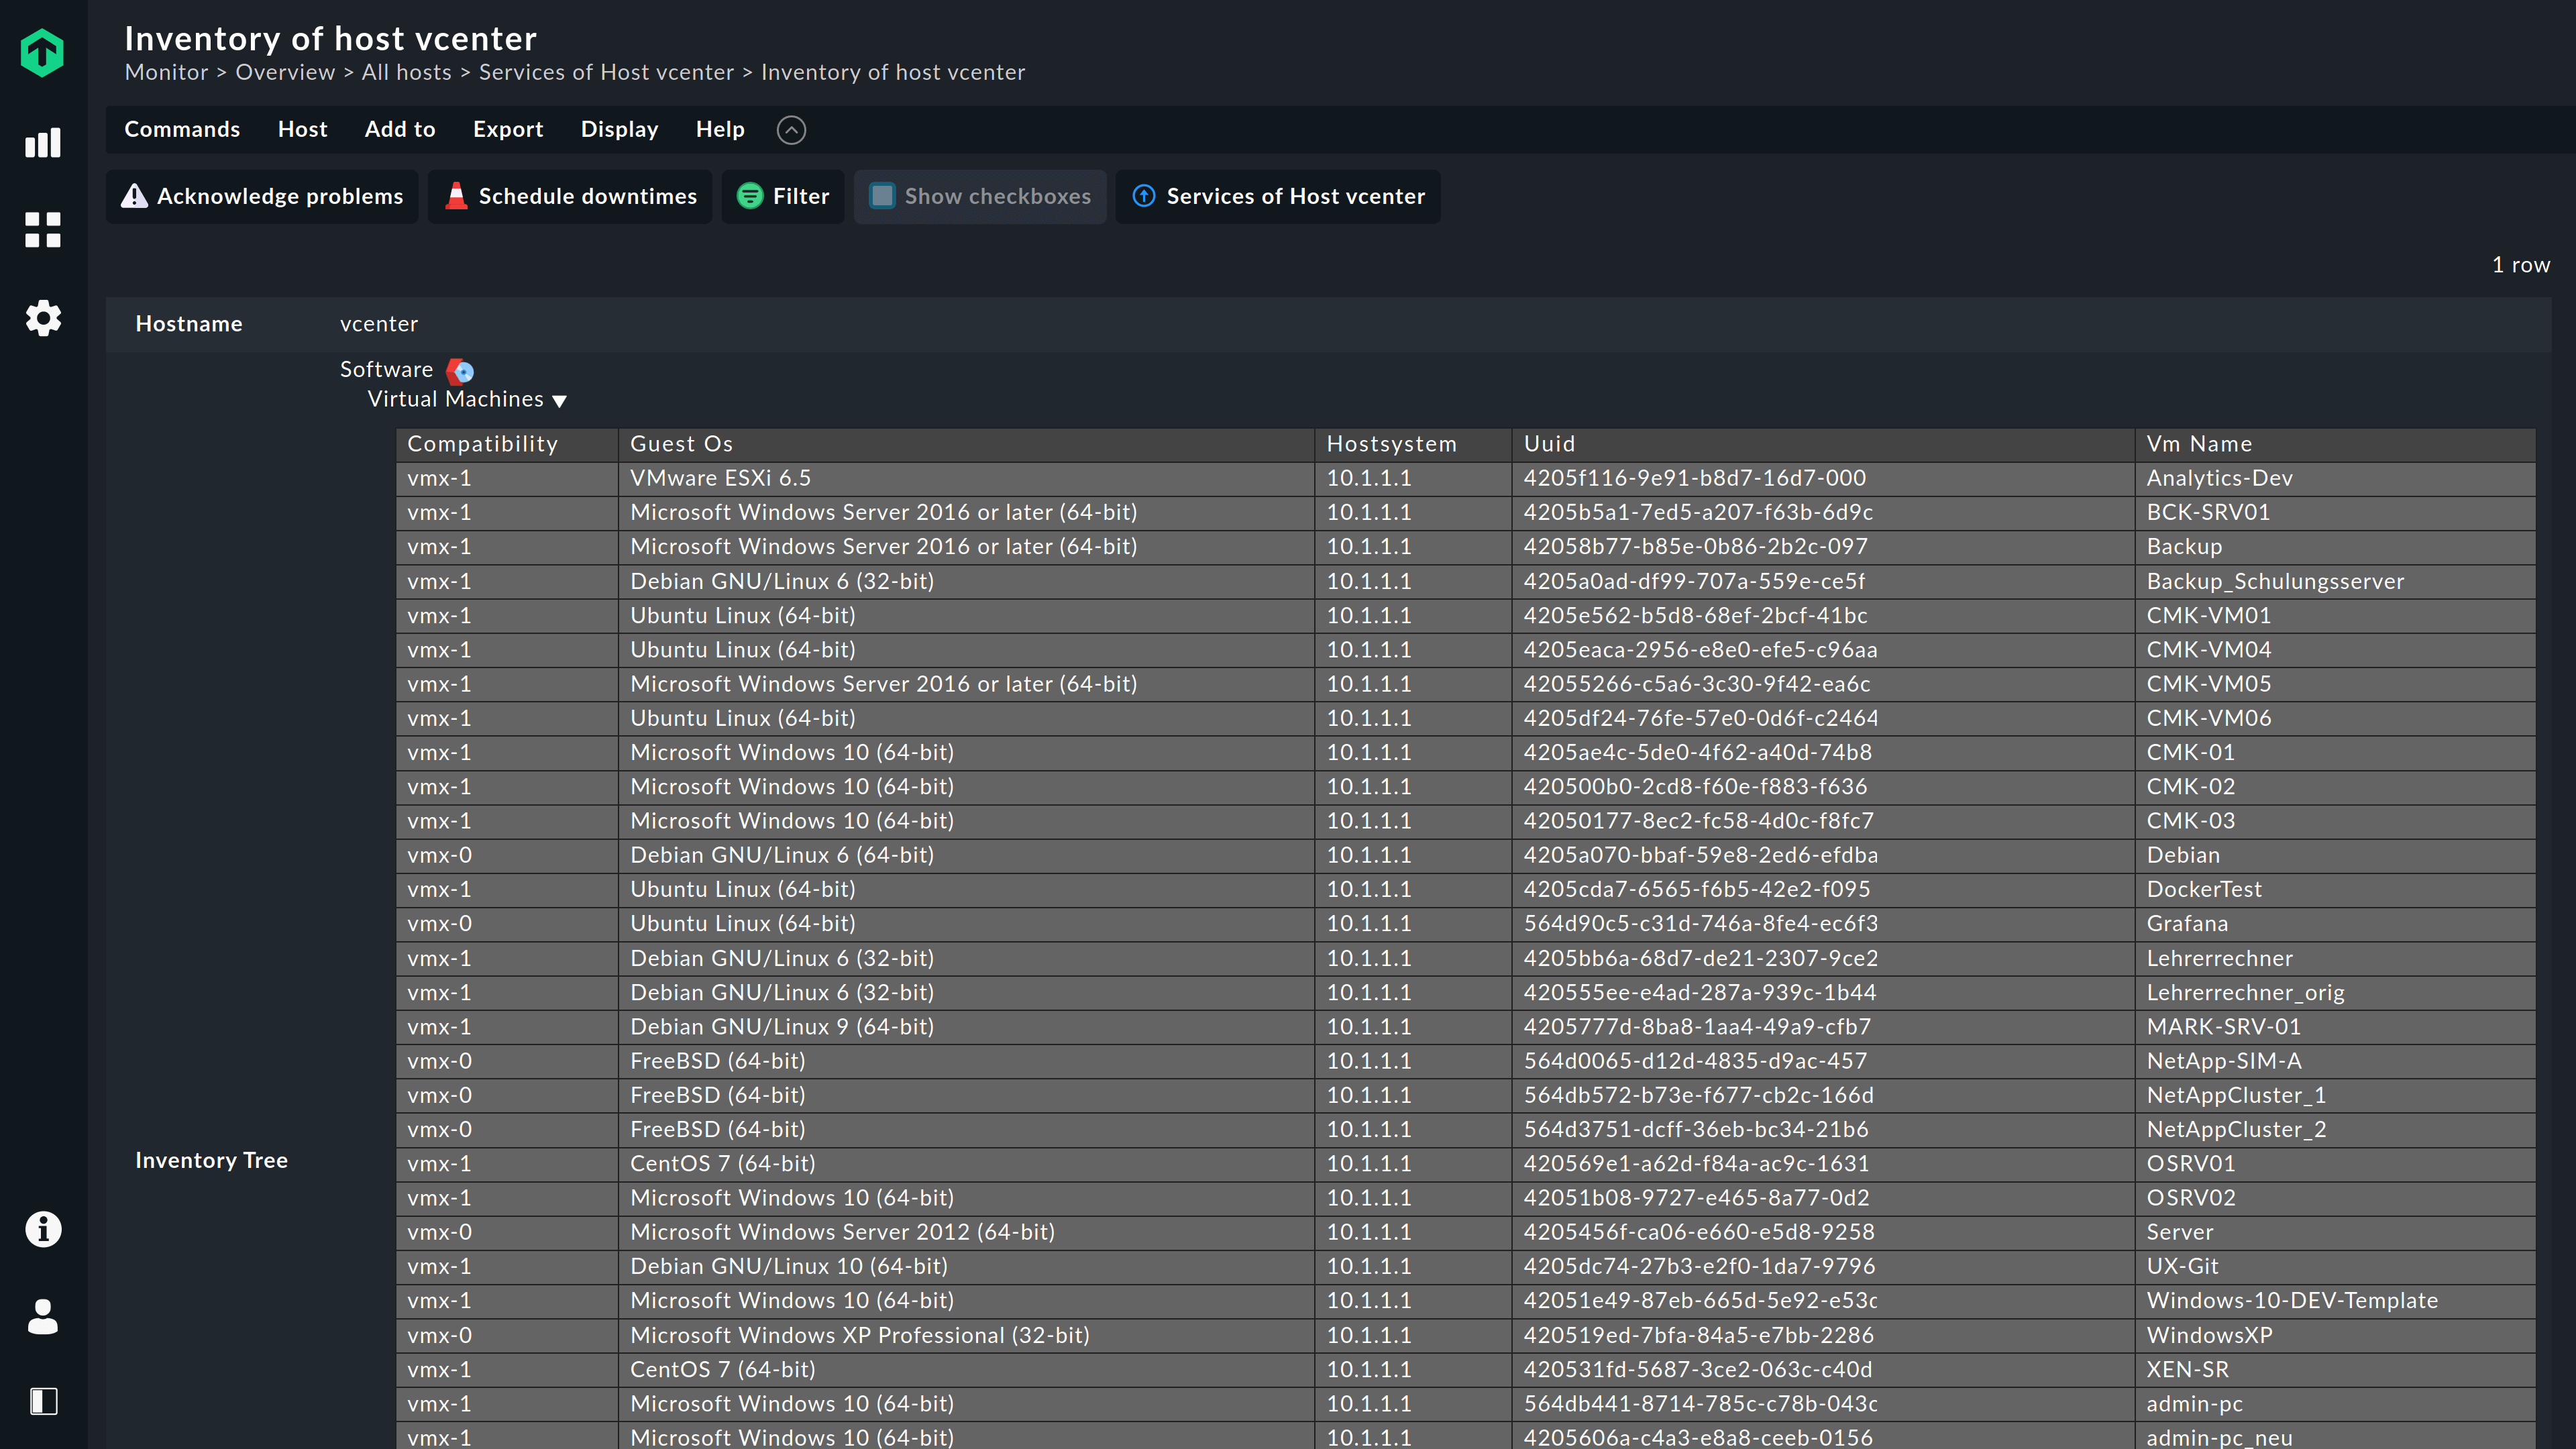Click the Overview breadcrumb link
This screenshot has width=2576, height=1449.
pyautogui.click(x=285, y=72)
